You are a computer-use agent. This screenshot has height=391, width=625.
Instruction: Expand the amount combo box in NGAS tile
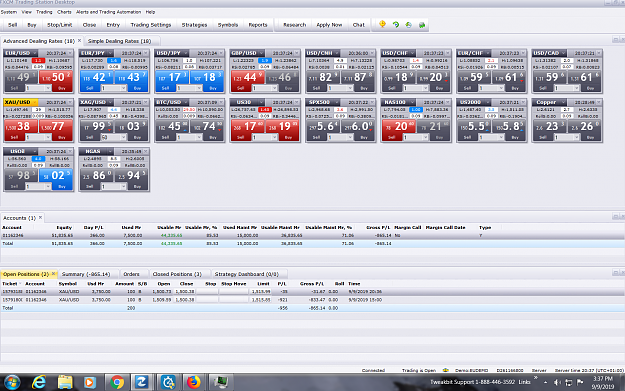pos(123,187)
